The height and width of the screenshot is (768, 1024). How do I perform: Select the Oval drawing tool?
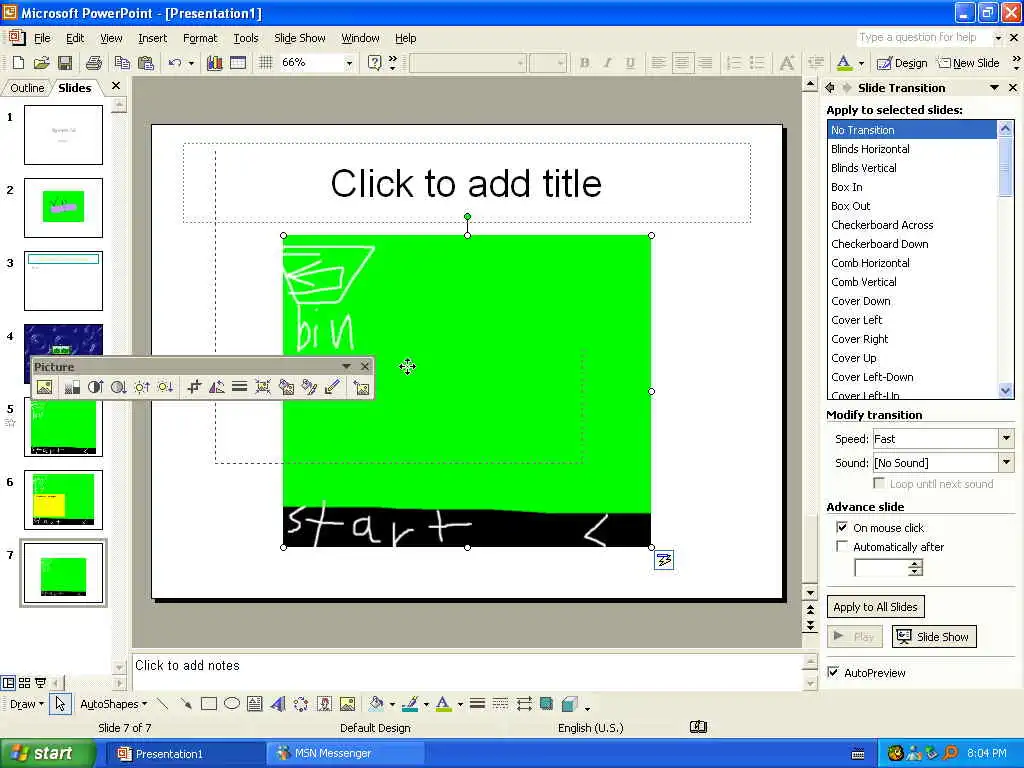[232, 704]
